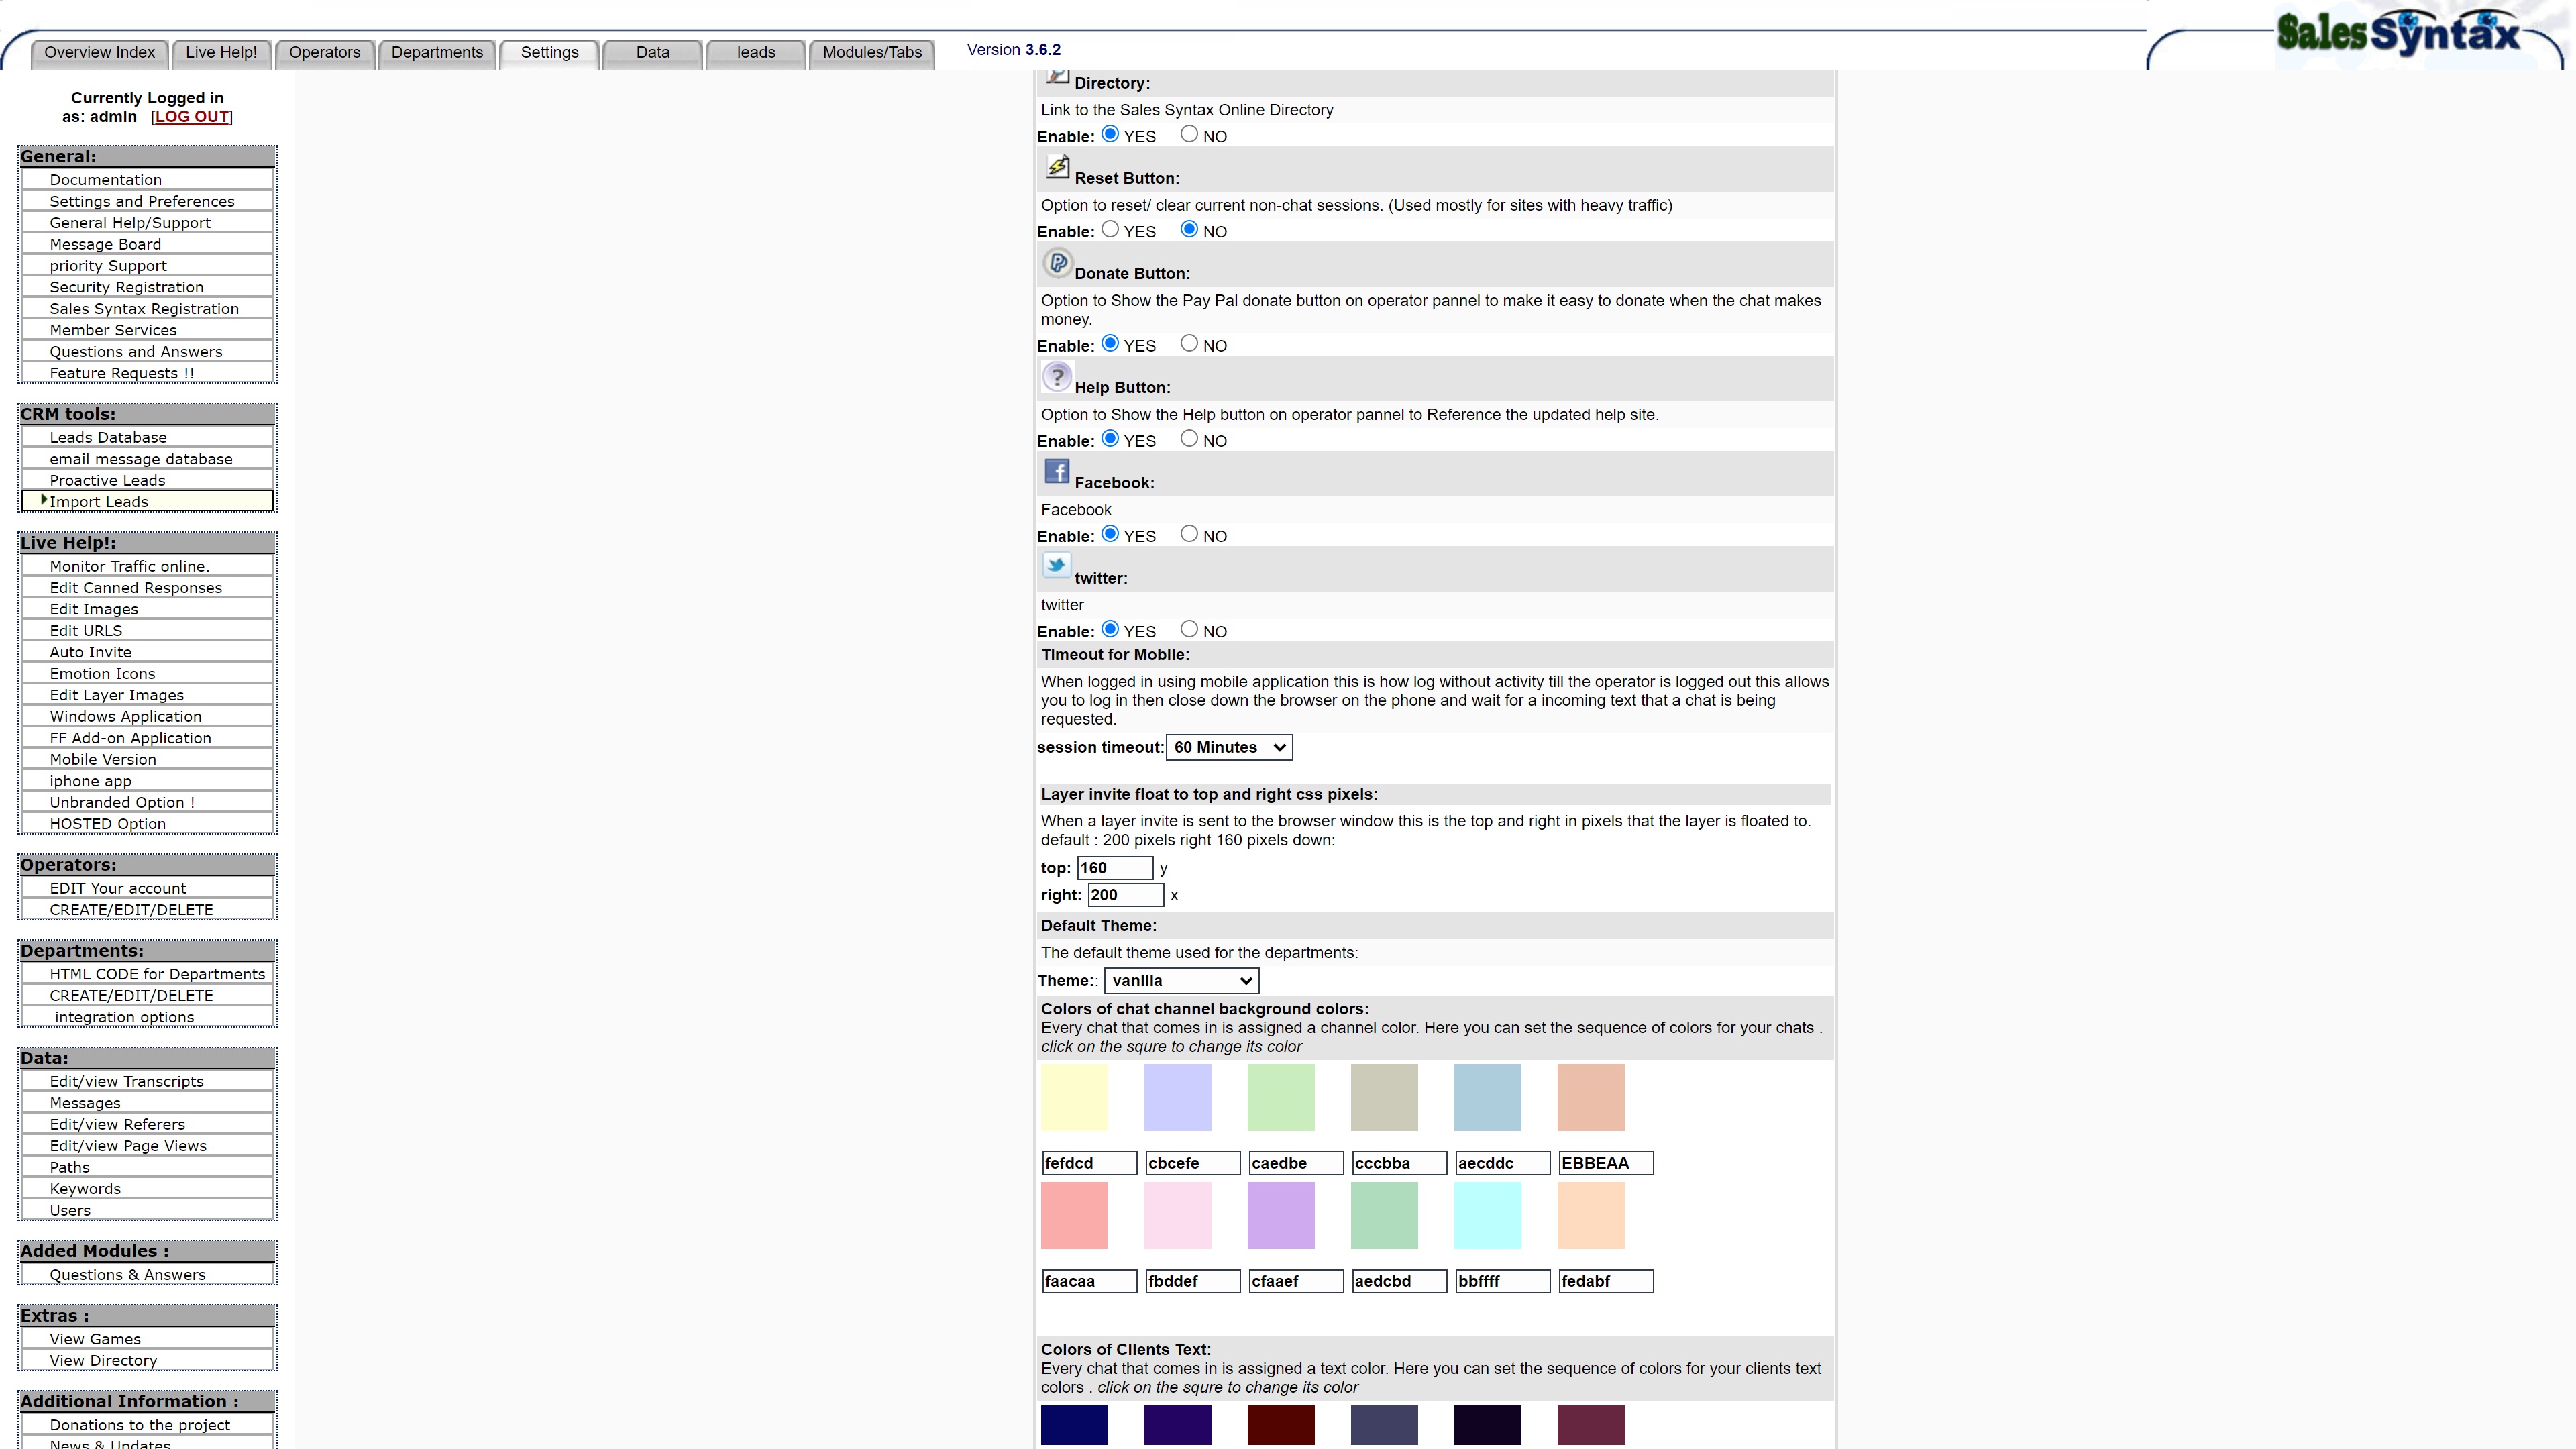Click the PayPal Donate Button icon

(x=1057, y=263)
